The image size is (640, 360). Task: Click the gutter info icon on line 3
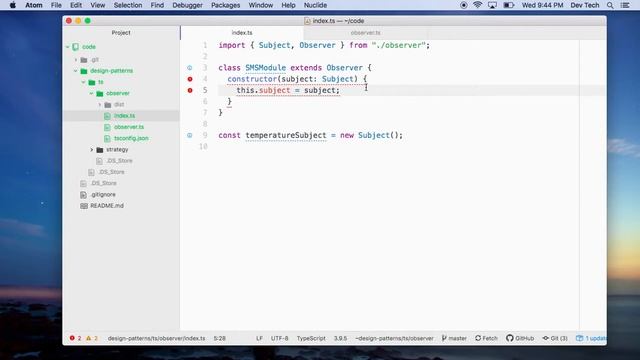click(190, 68)
